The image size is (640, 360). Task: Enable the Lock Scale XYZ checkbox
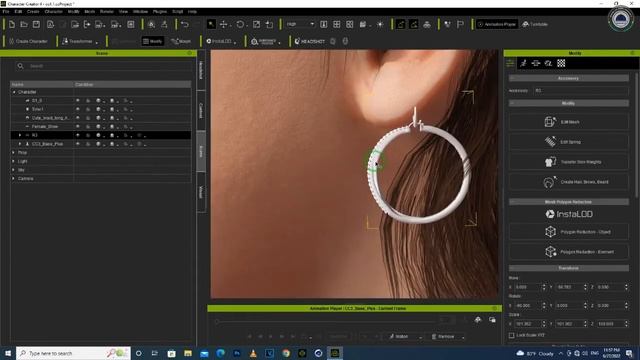[x=511, y=335]
